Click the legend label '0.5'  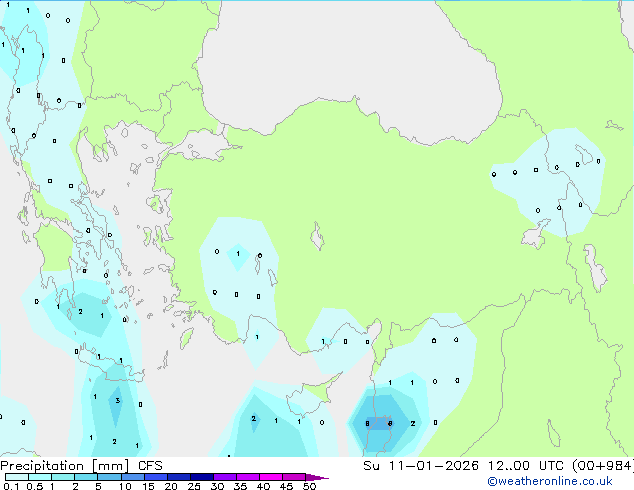(x=35, y=486)
